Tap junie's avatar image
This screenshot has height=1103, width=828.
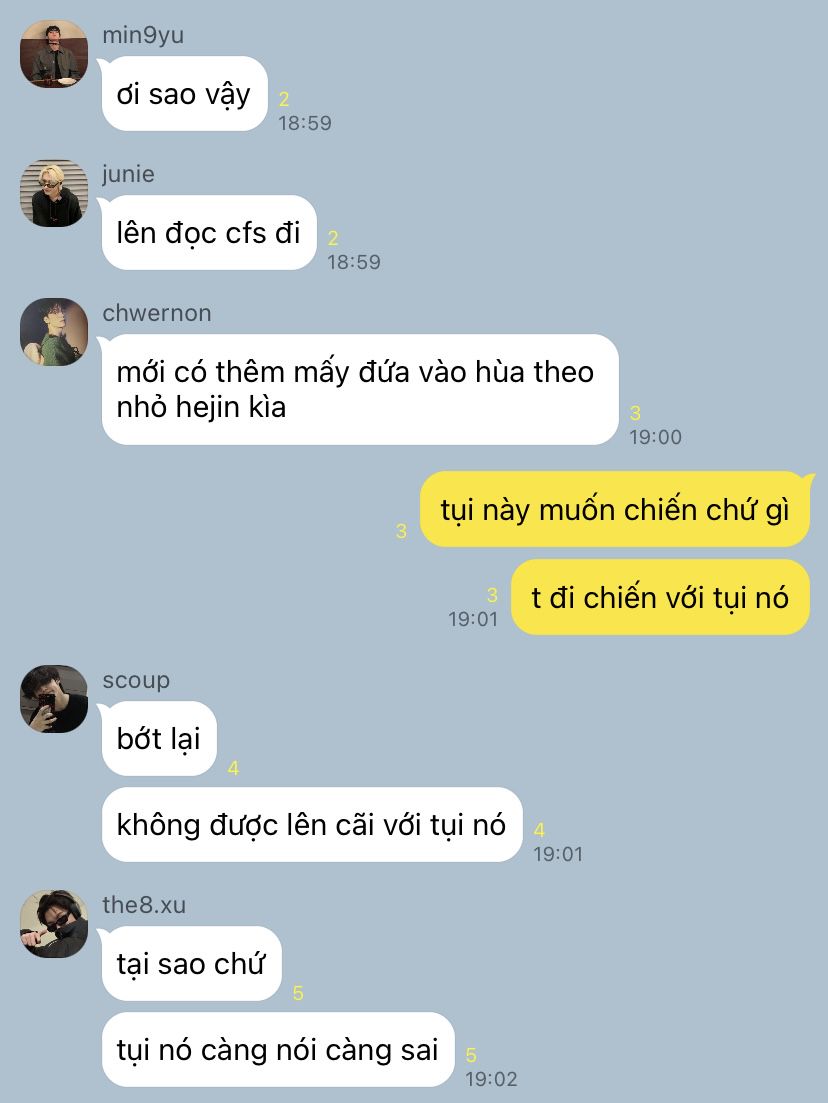tap(54, 193)
